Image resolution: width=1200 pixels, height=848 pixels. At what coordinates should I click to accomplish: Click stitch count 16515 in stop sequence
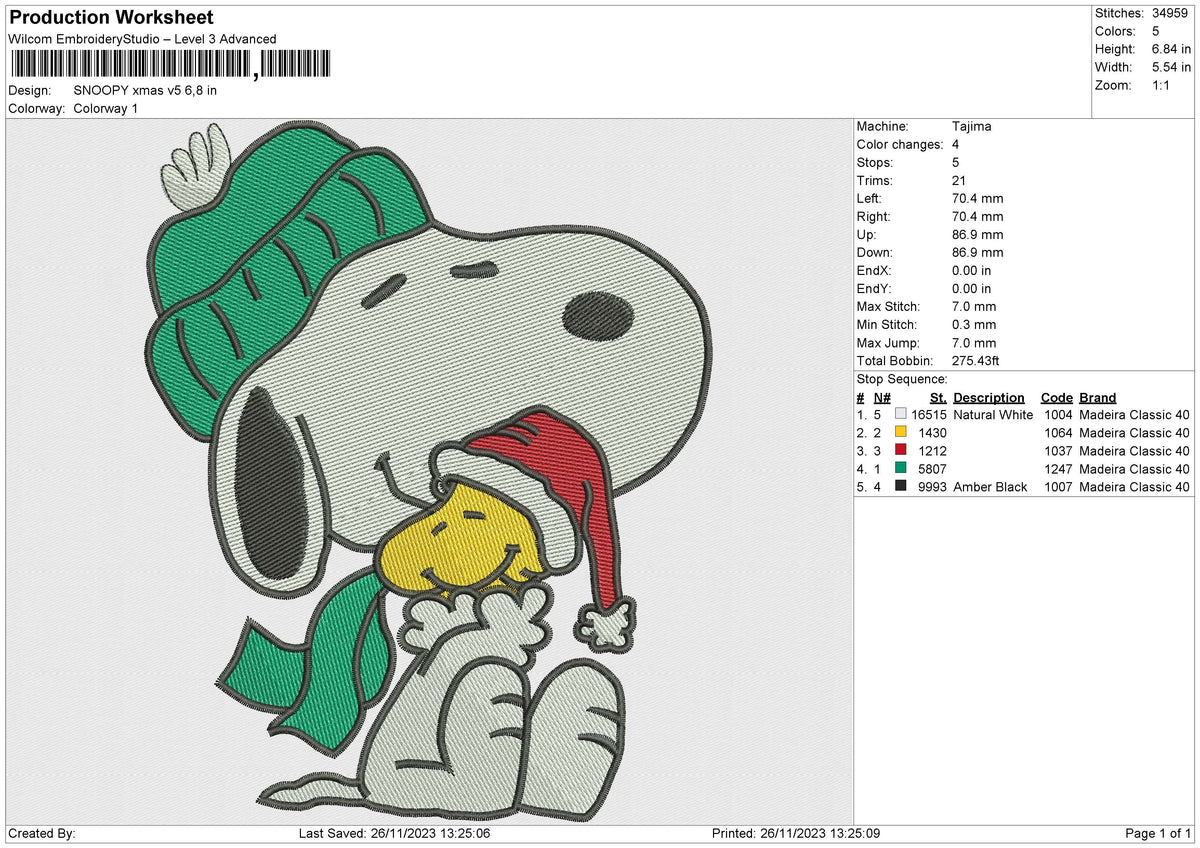point(929,415)
